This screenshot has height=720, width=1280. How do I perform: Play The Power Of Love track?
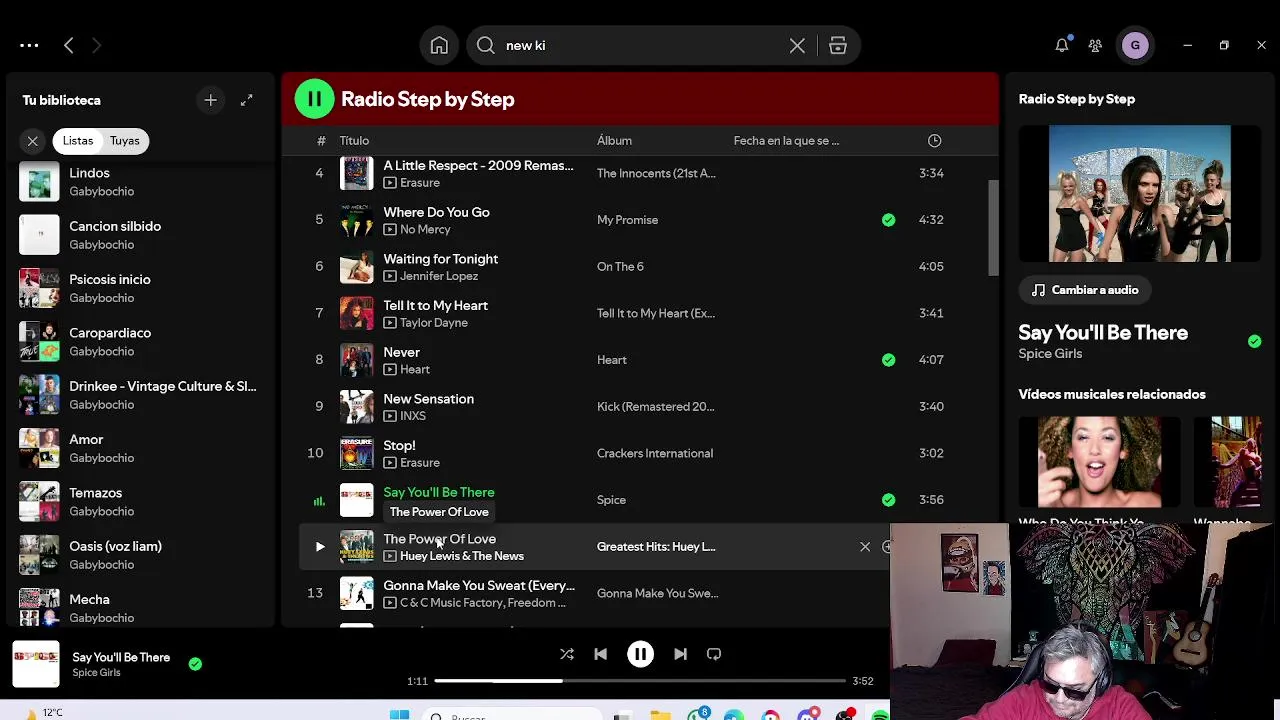(319, 547)
